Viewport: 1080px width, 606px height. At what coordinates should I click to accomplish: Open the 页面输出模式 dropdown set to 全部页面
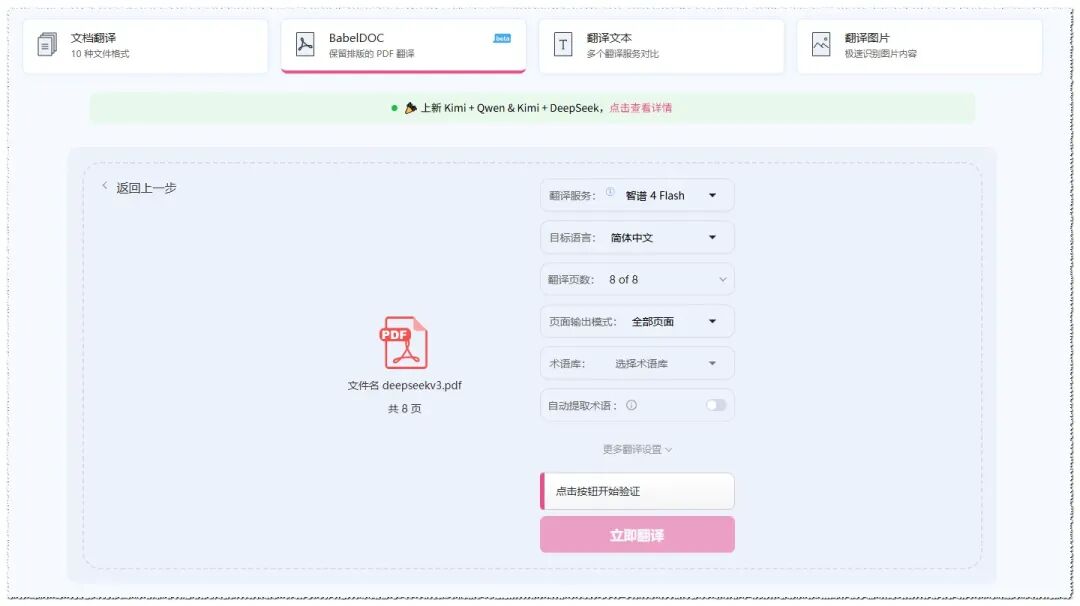point(637,322)
